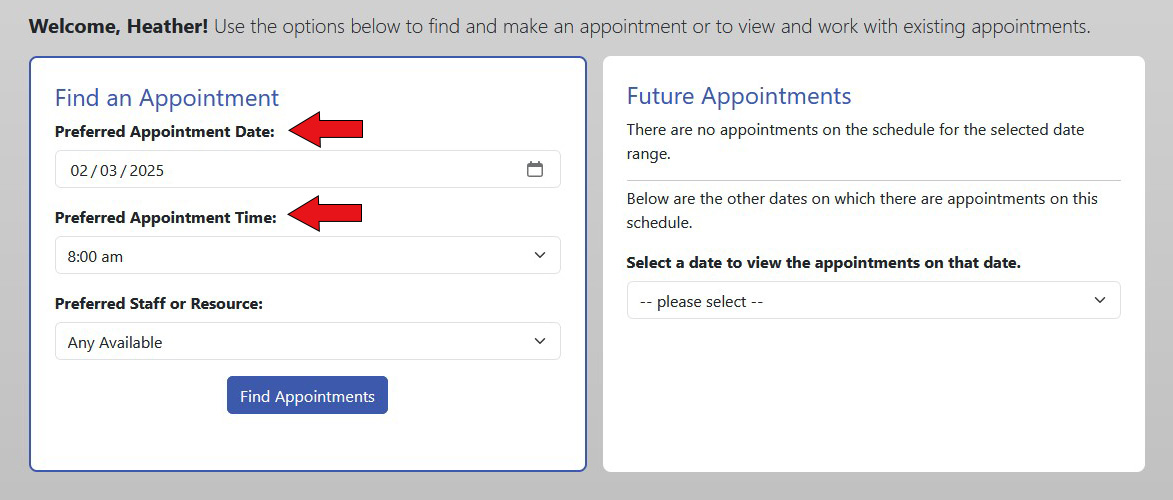Open the Any Available staff dropdown
Viewport: 1173px width, 500px height.
pos(307,341)
